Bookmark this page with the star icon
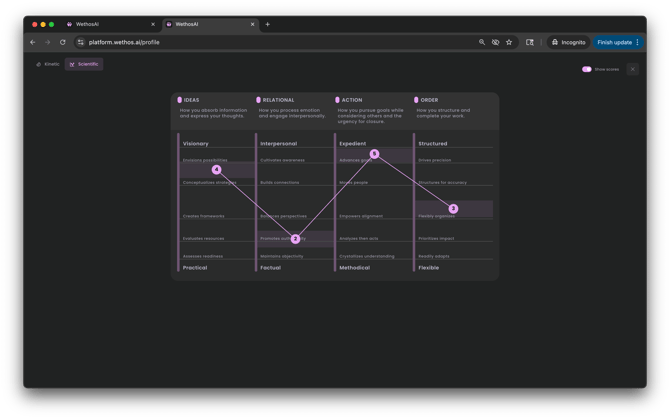The width and height of the screenshot is (670, 419). tap(509, 42)
